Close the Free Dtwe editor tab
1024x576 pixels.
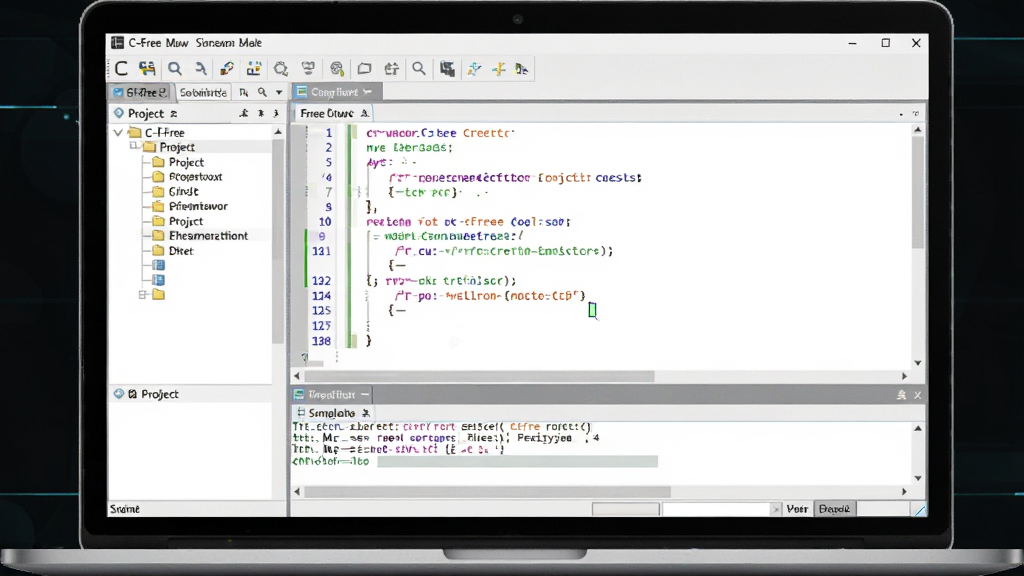(365, 114)
